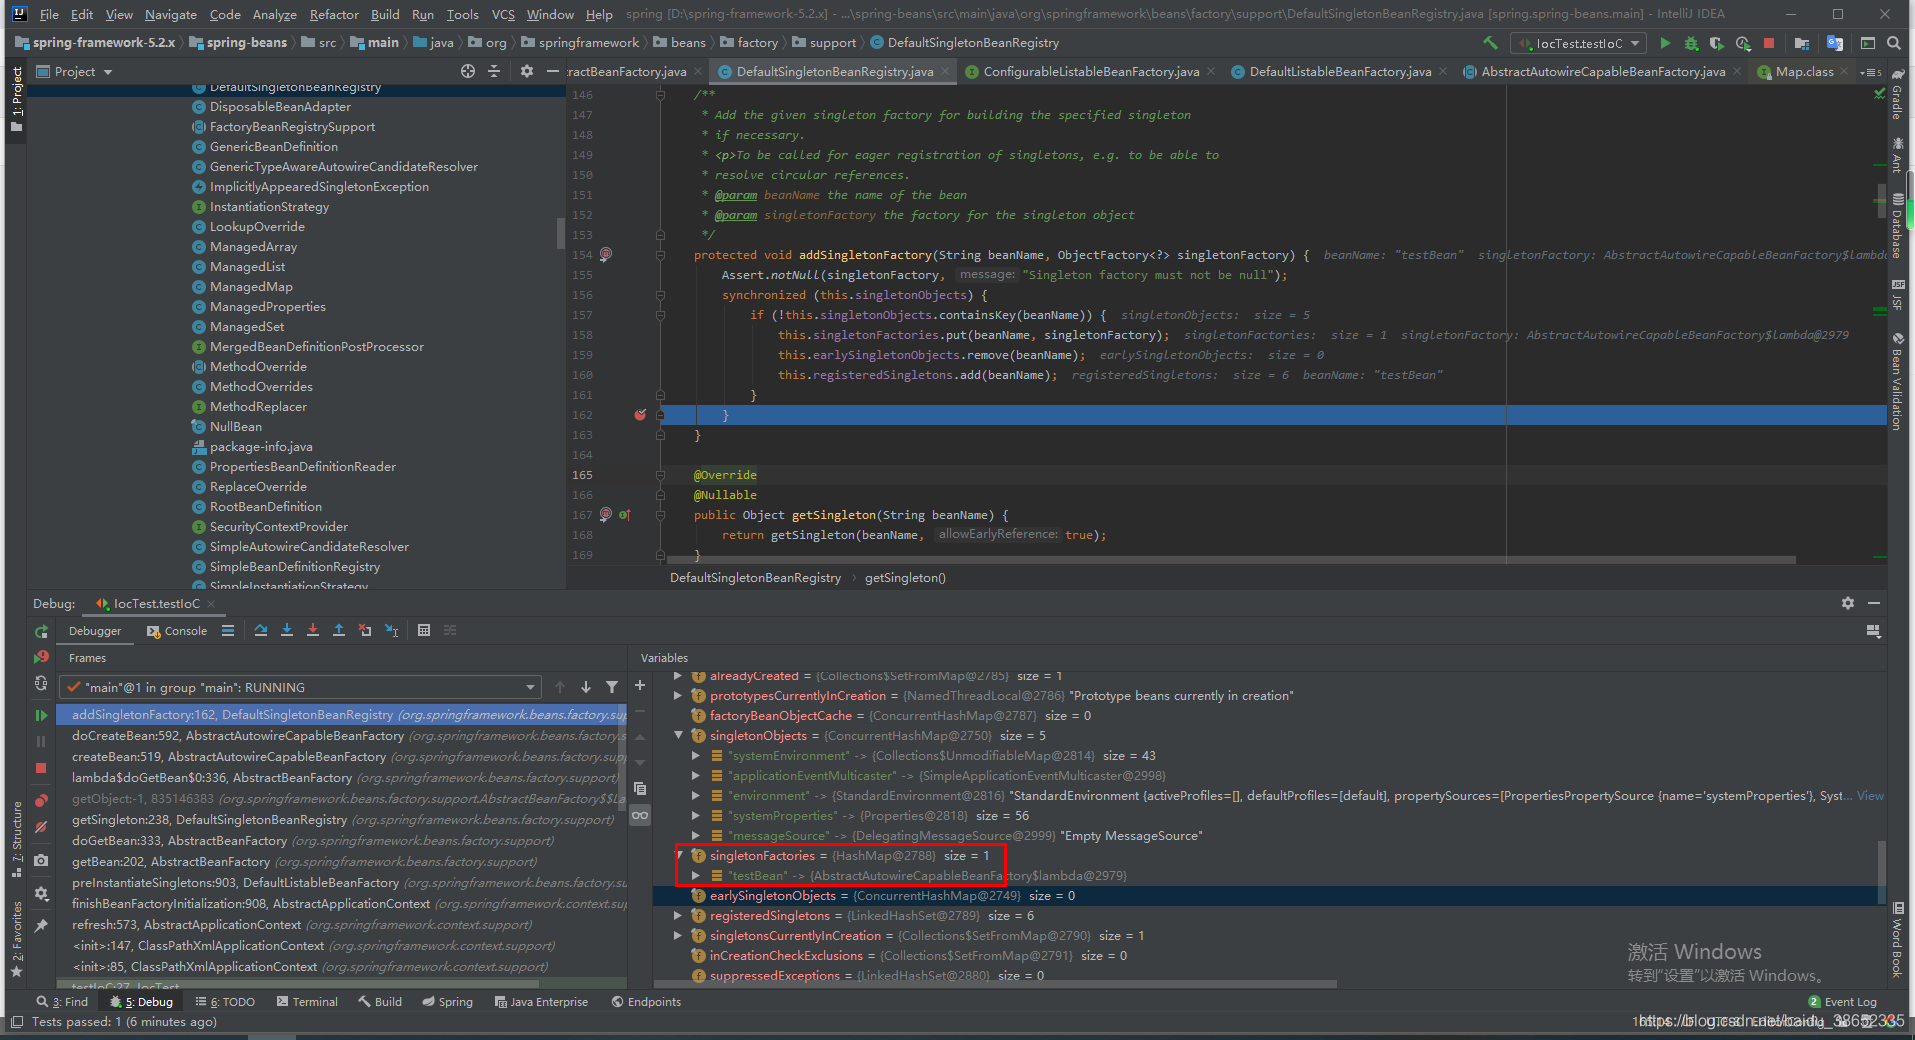Expand "systemEnvironment" map entry
Viewport: 1915px width, 1040px height.
[696, 755]
